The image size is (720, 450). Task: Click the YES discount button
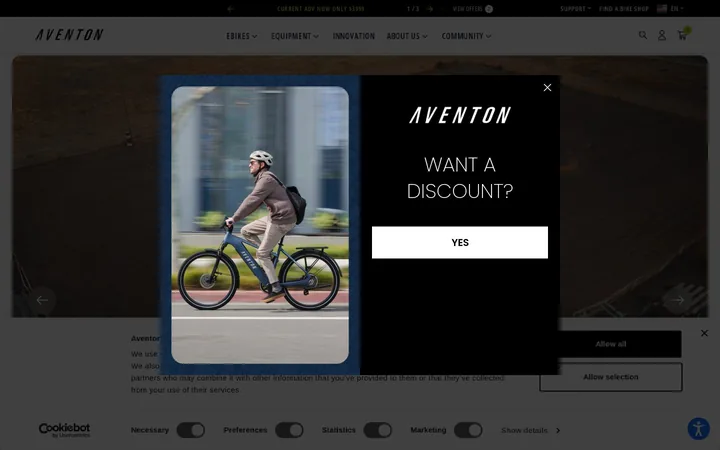tap(460, 242)
